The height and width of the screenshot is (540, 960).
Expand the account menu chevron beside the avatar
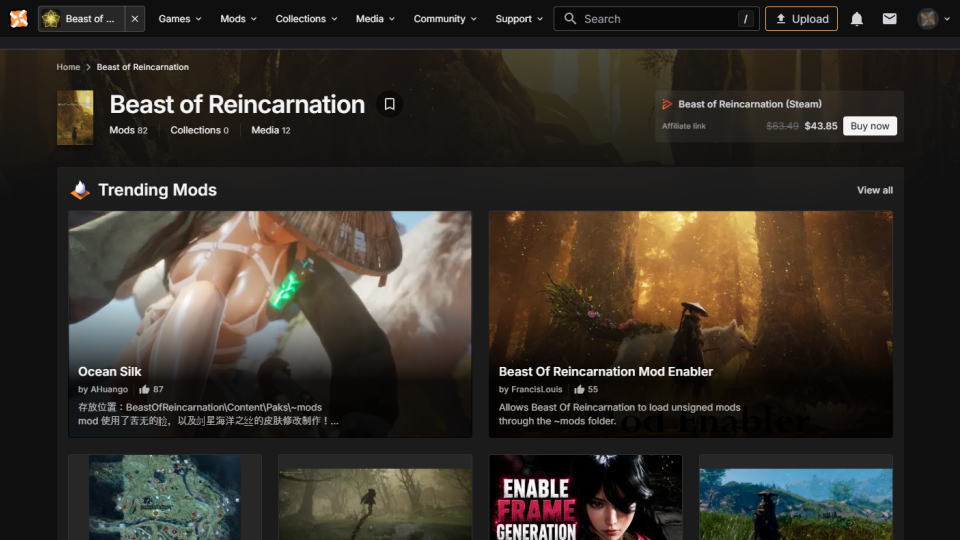[x=947, y=19]
